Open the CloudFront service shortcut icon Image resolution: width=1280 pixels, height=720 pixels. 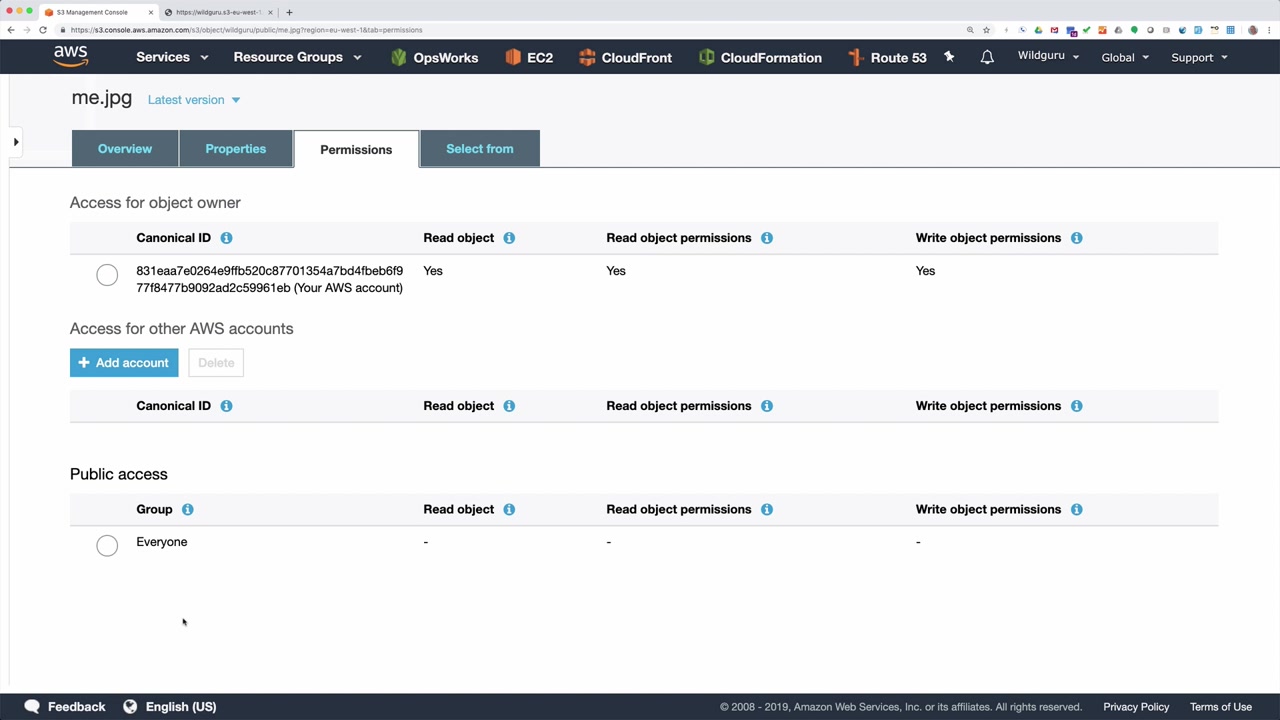pos(587,57)
